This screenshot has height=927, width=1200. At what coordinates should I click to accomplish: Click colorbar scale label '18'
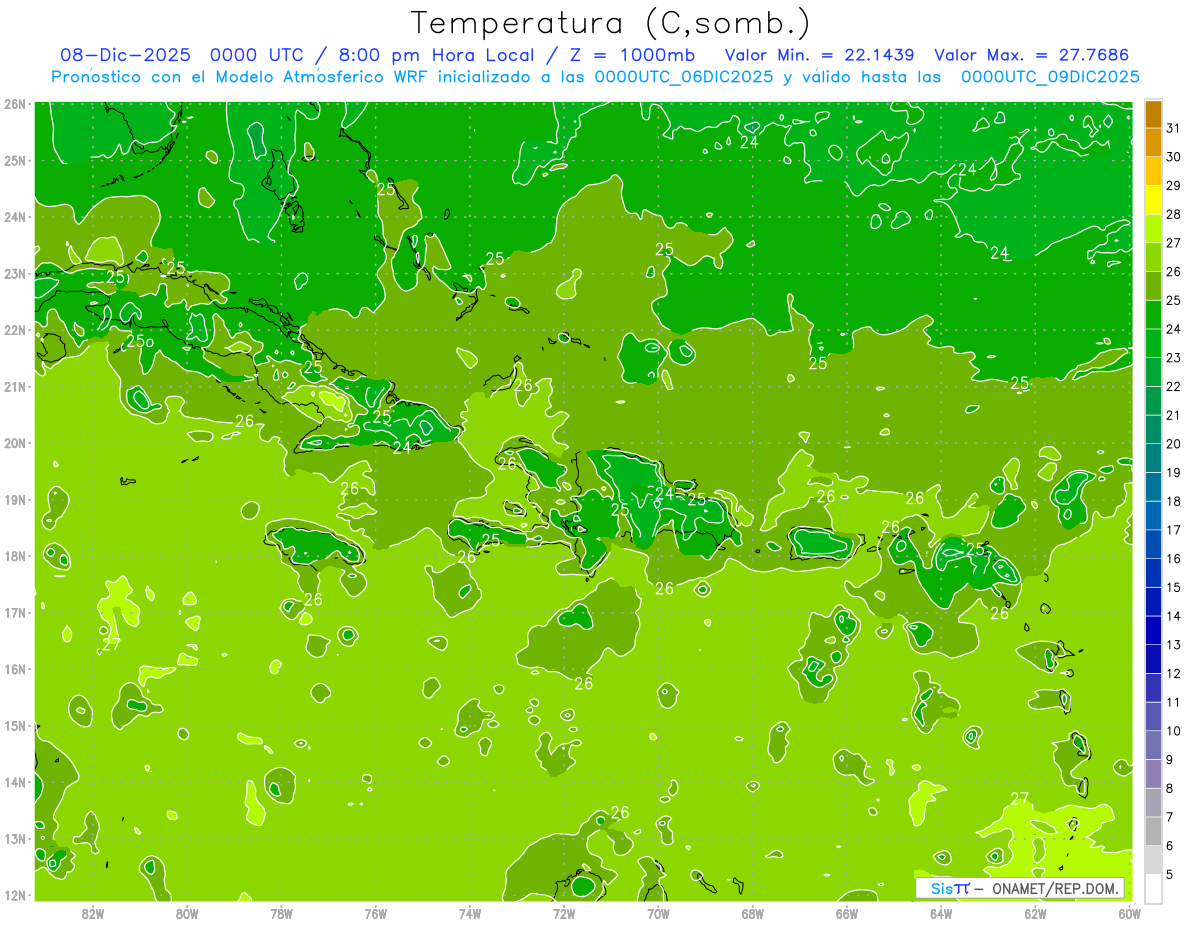coord(1174,501)
